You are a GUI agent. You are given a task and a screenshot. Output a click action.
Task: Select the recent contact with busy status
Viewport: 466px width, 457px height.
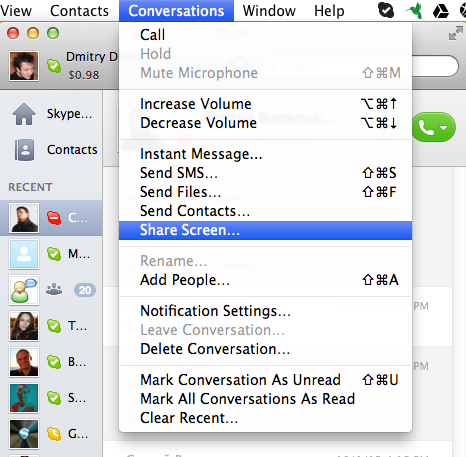[x=51, y=218]
